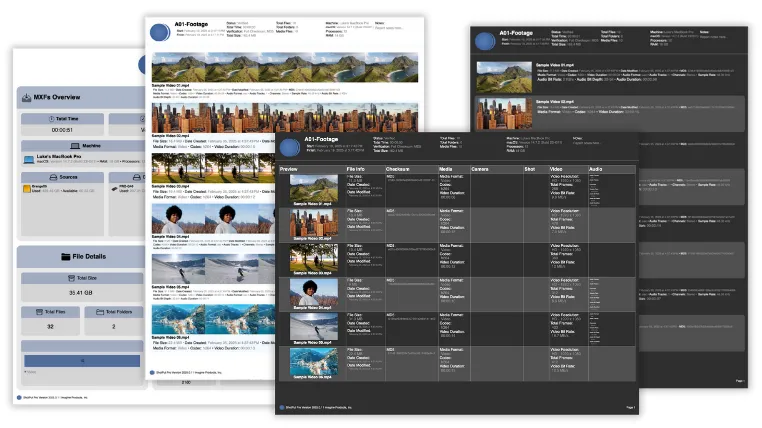Click the drive icon in the Sources header
762x428 pixels.
click(x=53, y=177)
